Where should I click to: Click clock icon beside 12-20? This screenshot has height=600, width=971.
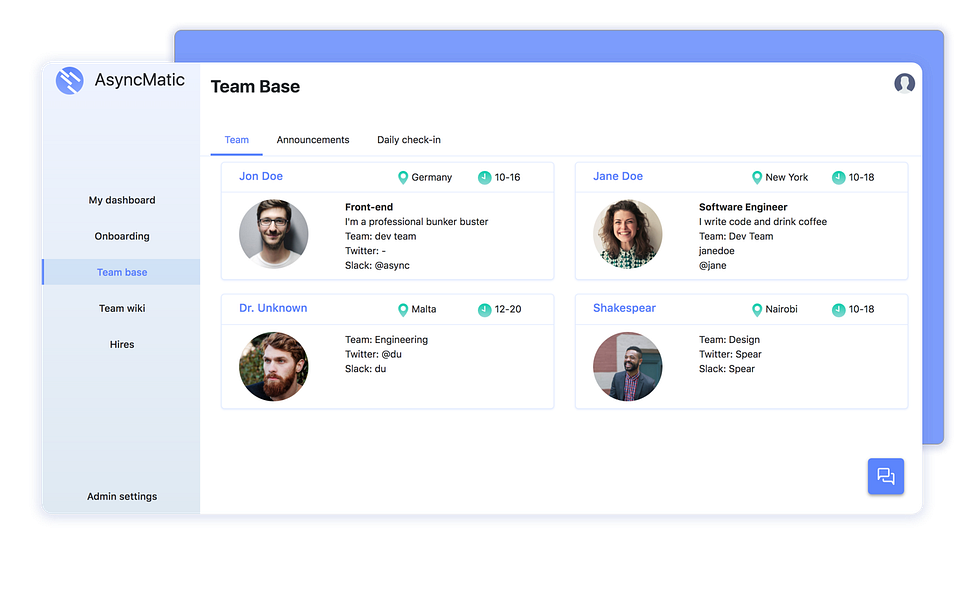tap(484, 310)
